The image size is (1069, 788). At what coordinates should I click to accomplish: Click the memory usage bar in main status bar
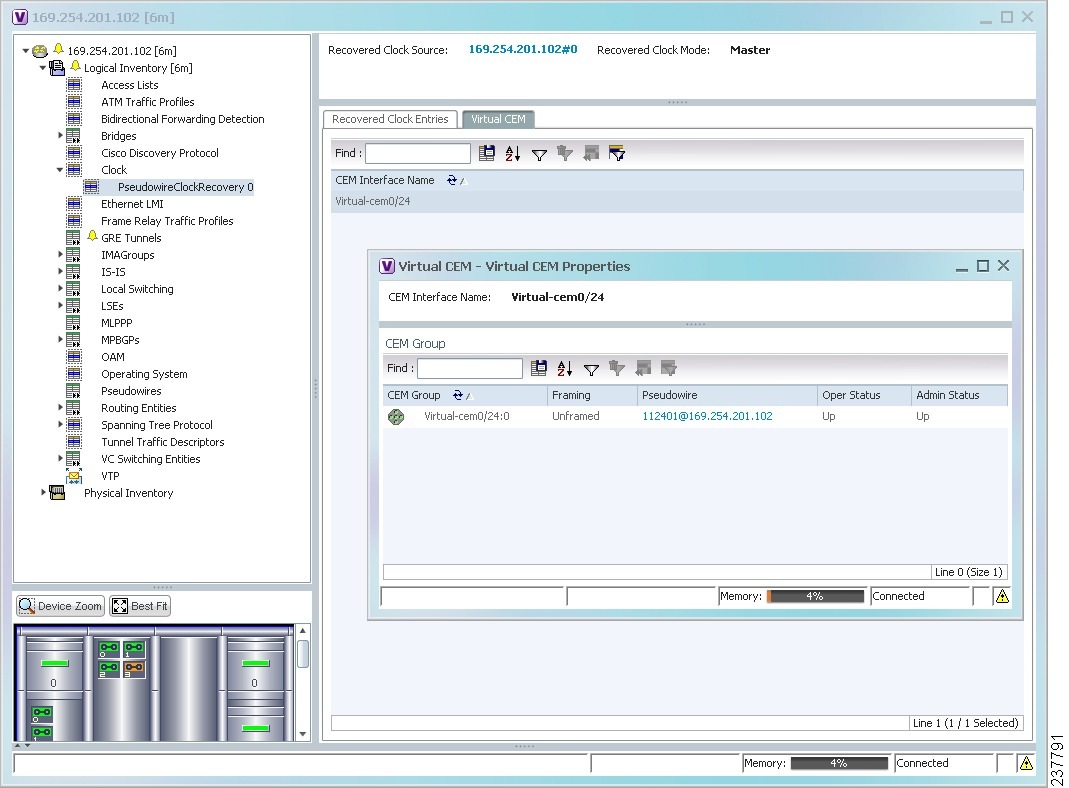(839, 763)
